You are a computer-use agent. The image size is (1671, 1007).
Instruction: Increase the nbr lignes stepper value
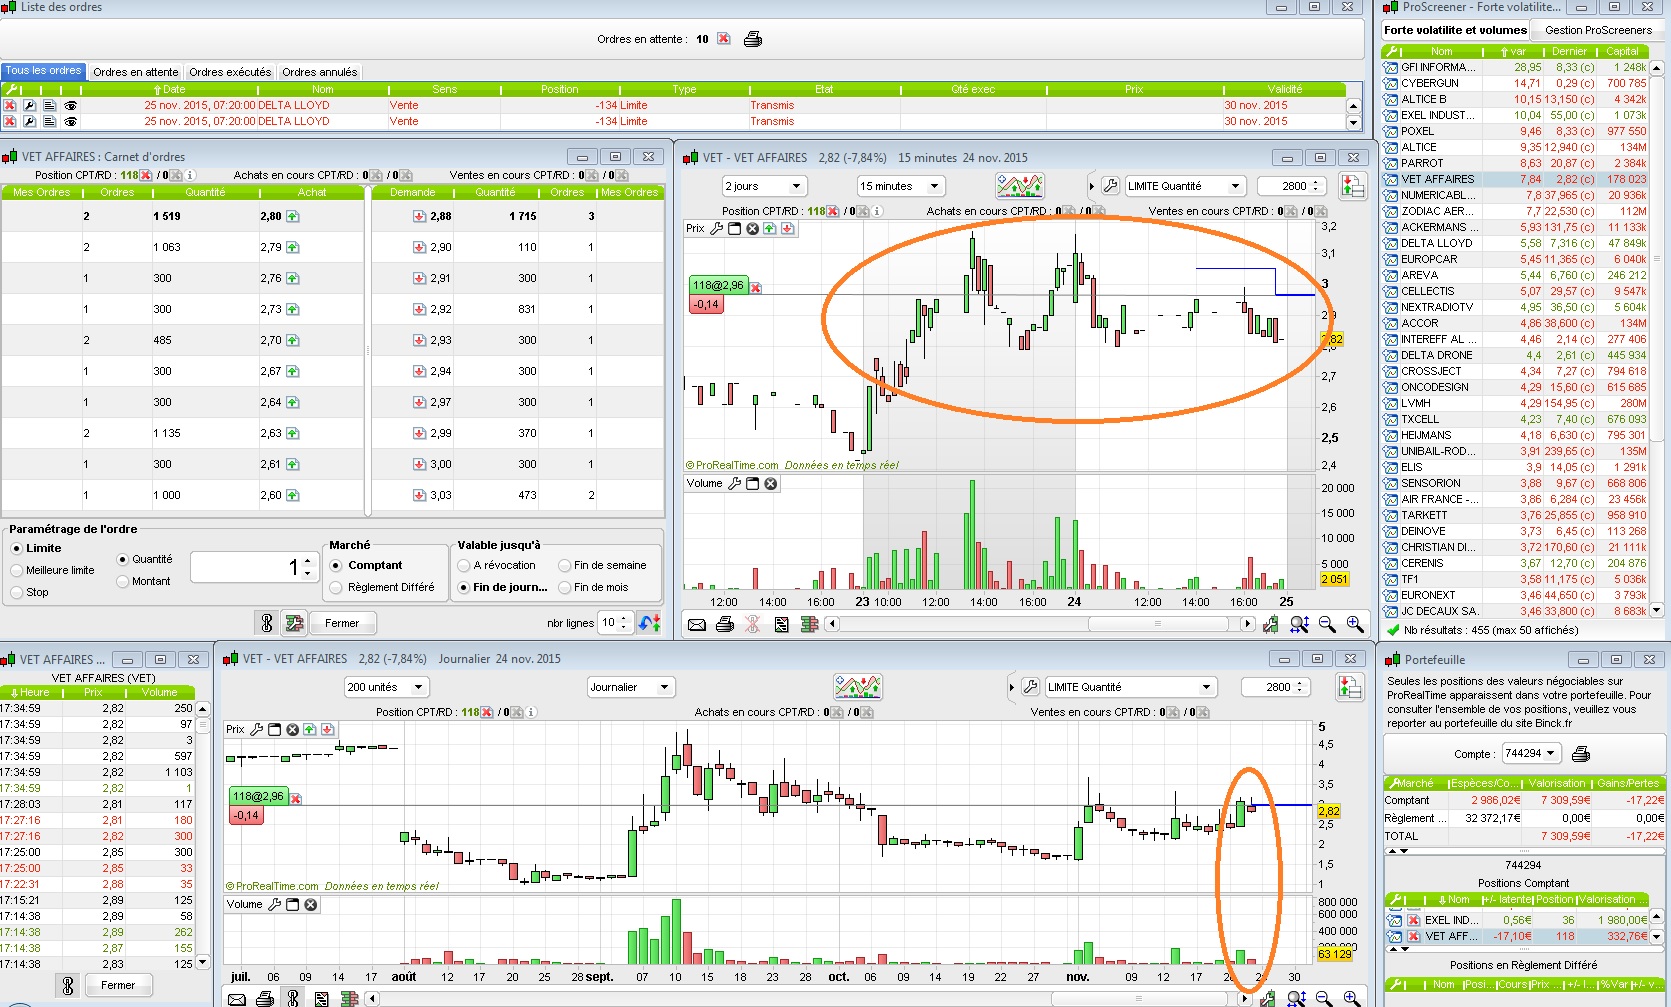(624, 618)
